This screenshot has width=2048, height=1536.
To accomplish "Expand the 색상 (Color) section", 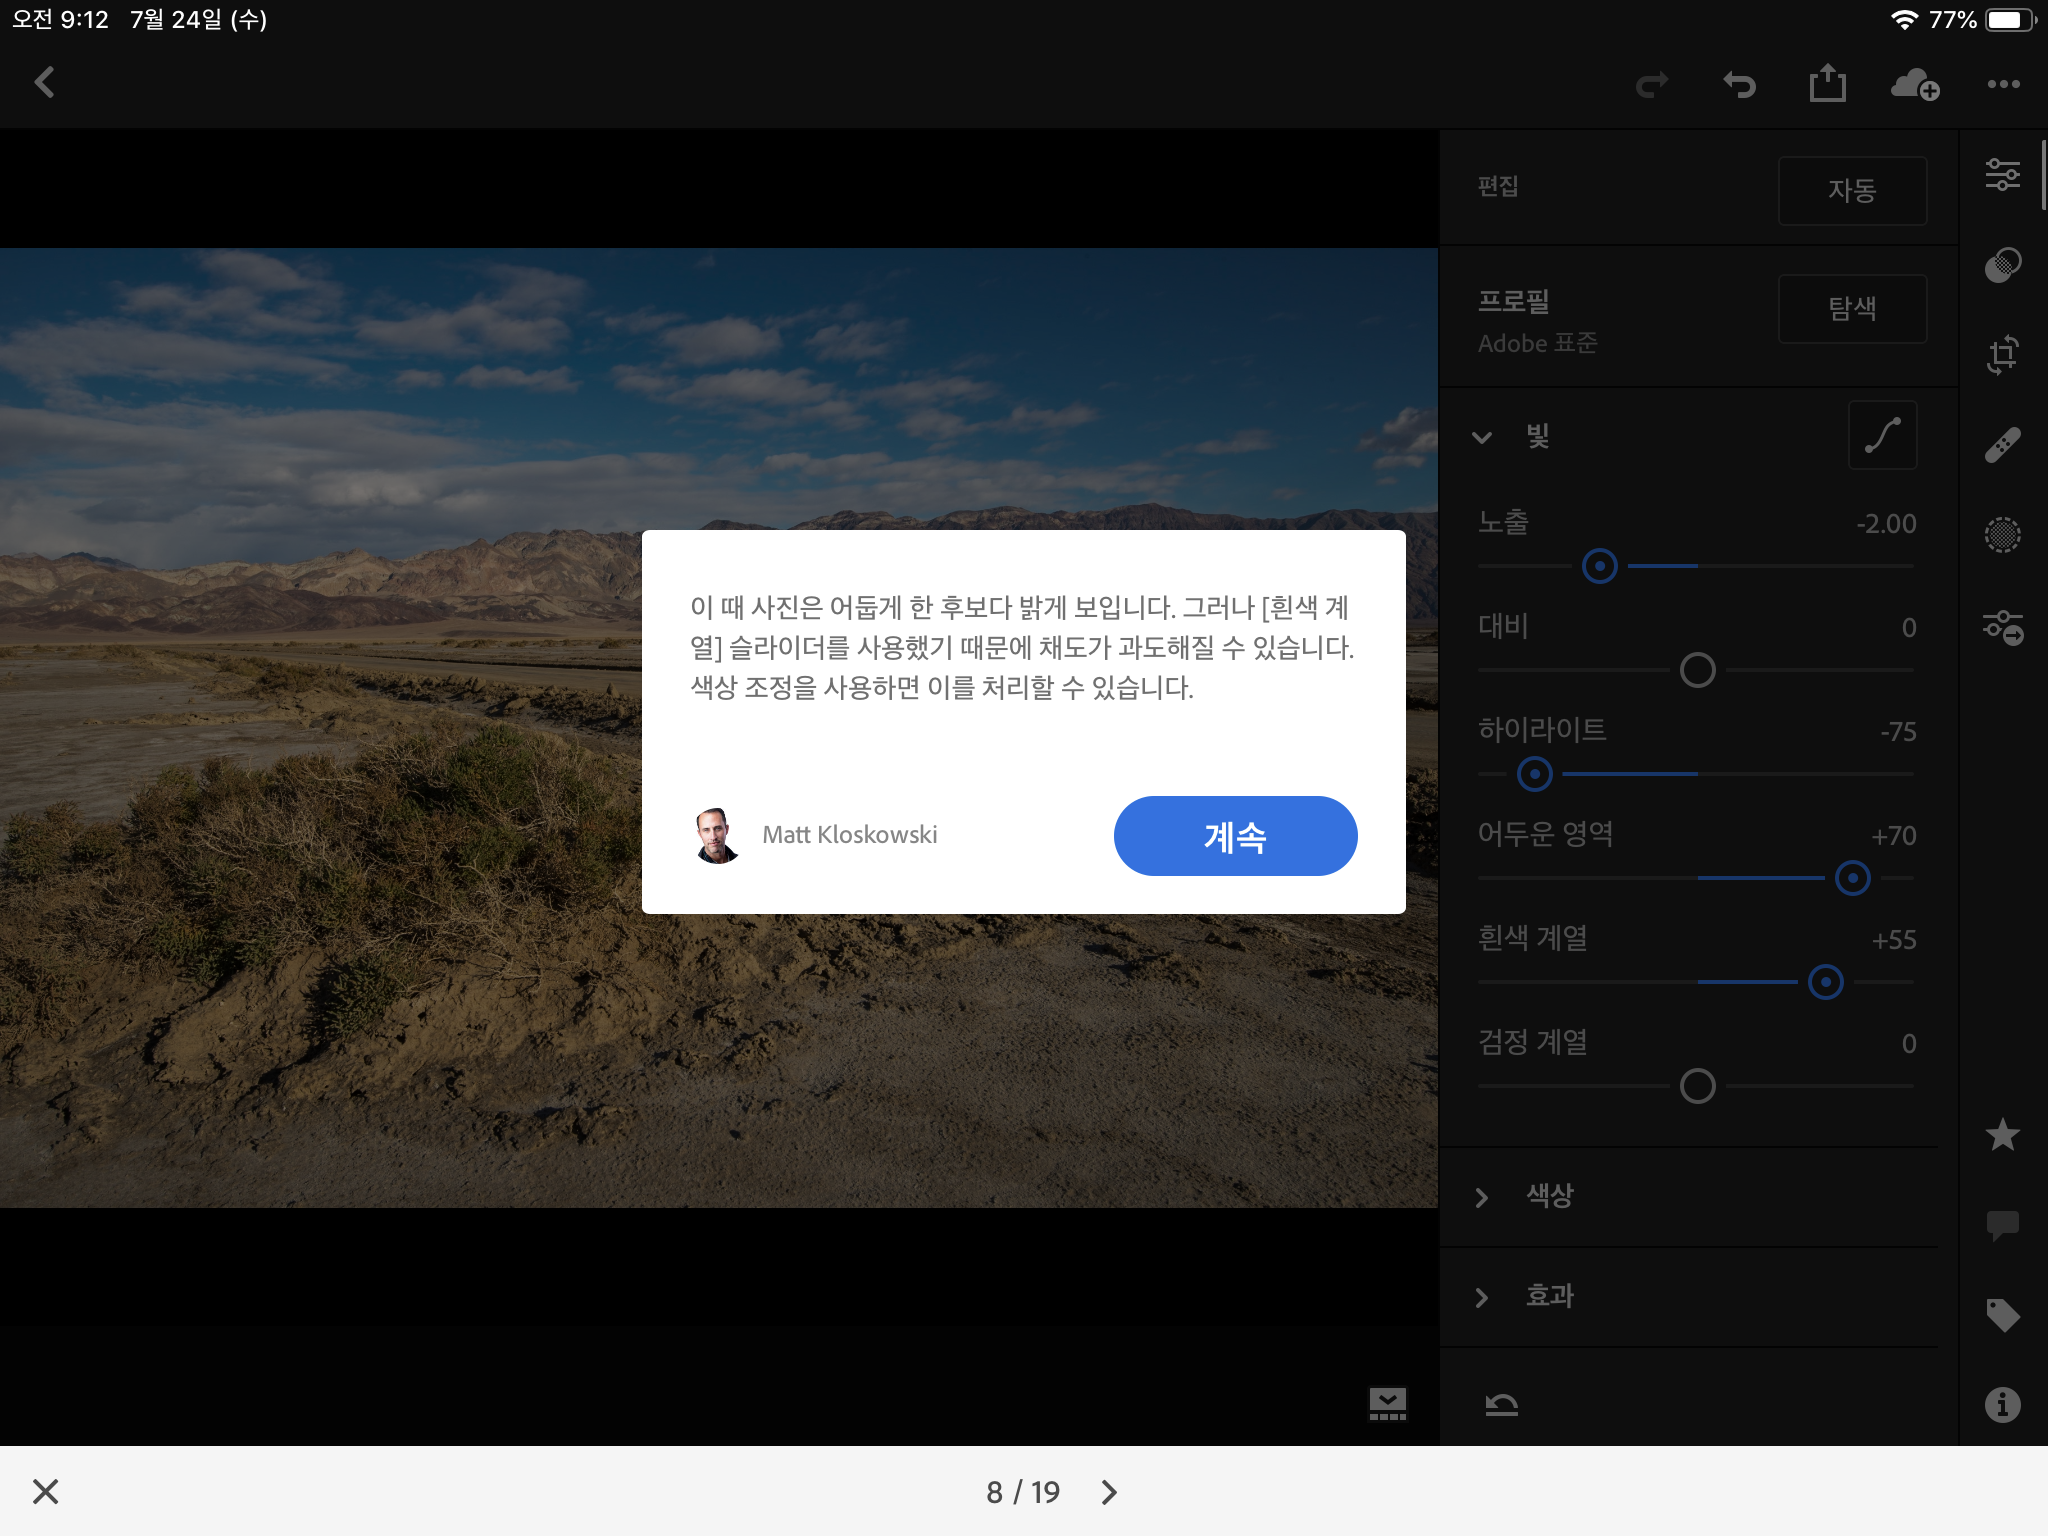I will 1482,1197.
